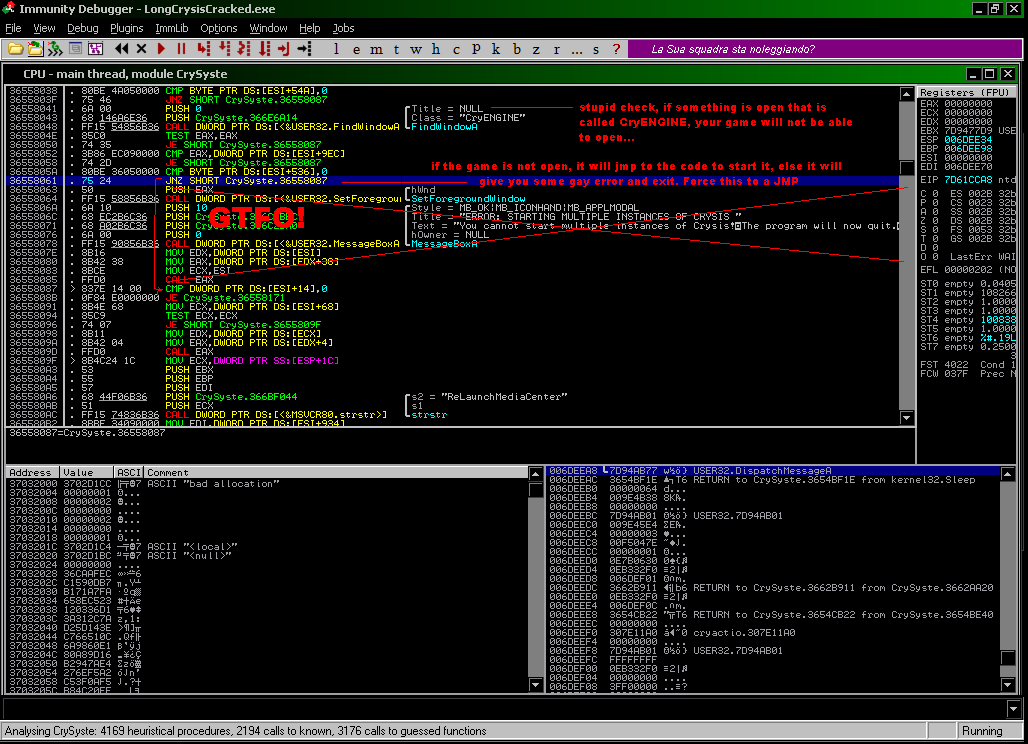Click the disassembly pane scroll-up arrow
This screenshot has height=744, width=1028.
[x=907, y=94]
